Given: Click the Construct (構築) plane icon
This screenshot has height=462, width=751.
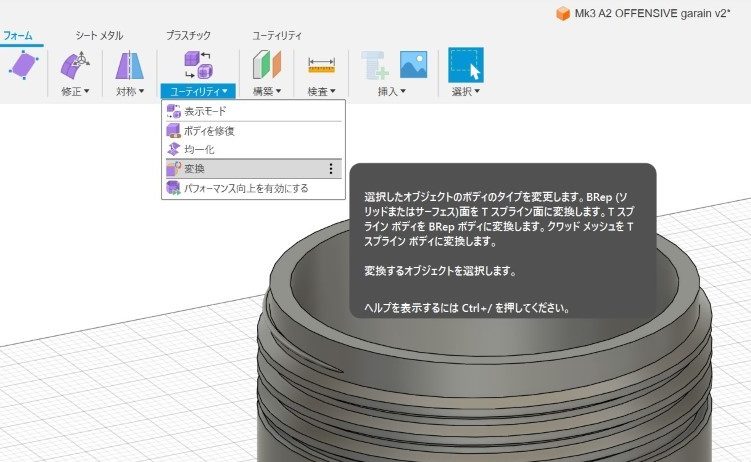Looking at the screenshot, I should (266, 66).
